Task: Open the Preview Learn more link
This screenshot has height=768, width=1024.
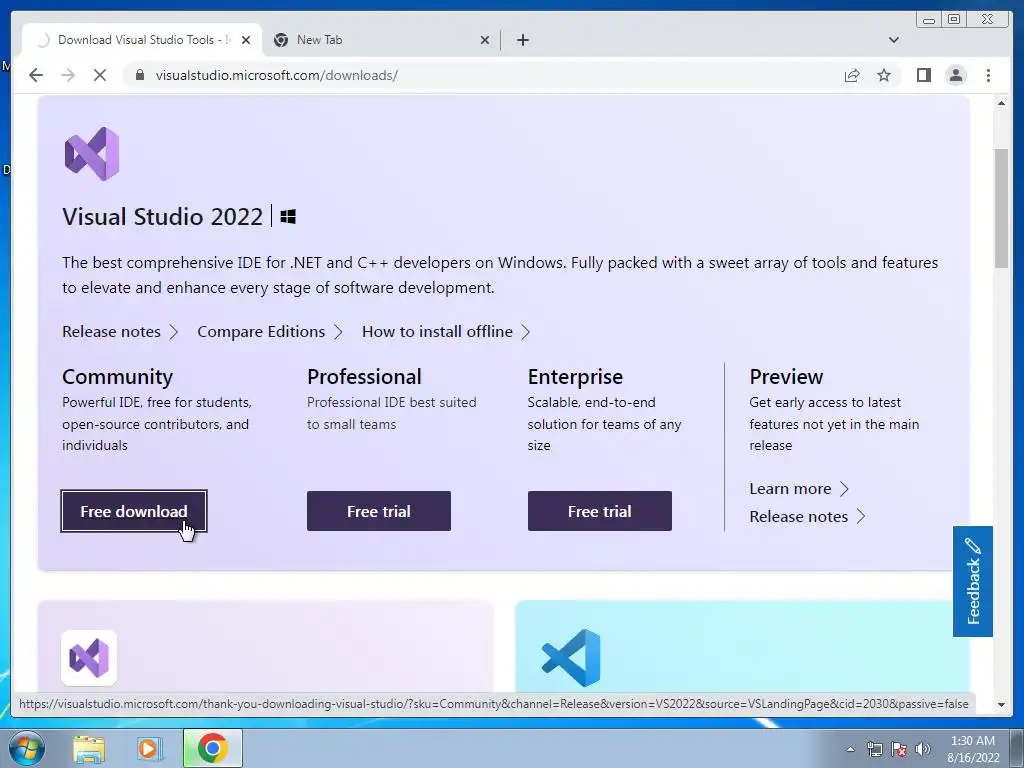Action: (x=799, y=488)
